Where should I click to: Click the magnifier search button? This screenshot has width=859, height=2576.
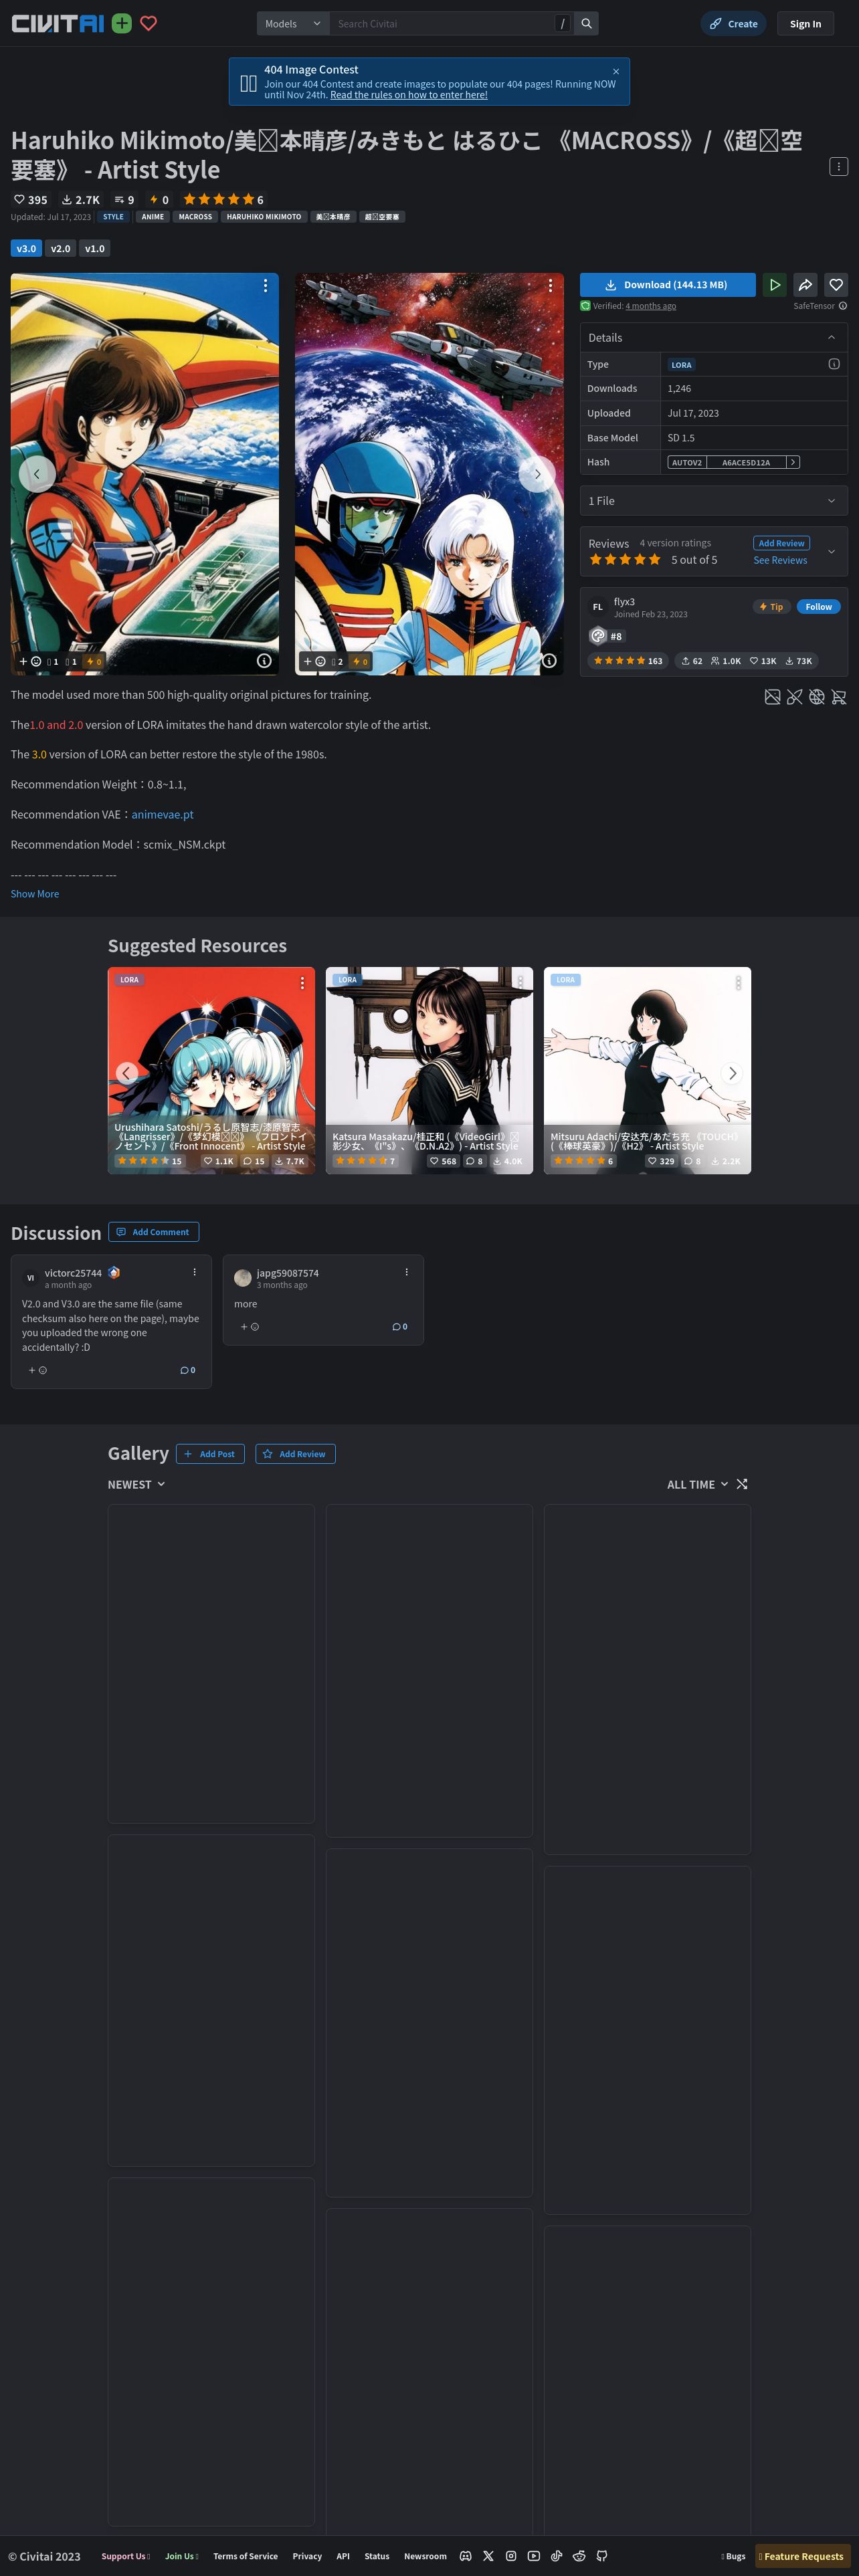pos(587,23)
